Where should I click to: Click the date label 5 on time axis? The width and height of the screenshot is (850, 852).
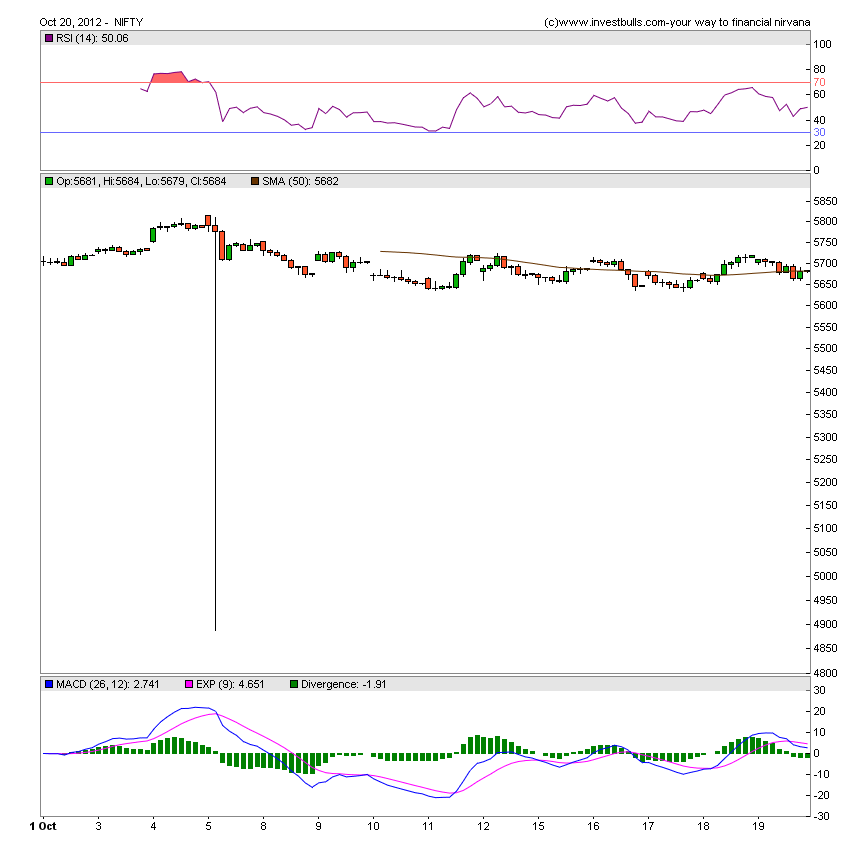click(208, 826)
